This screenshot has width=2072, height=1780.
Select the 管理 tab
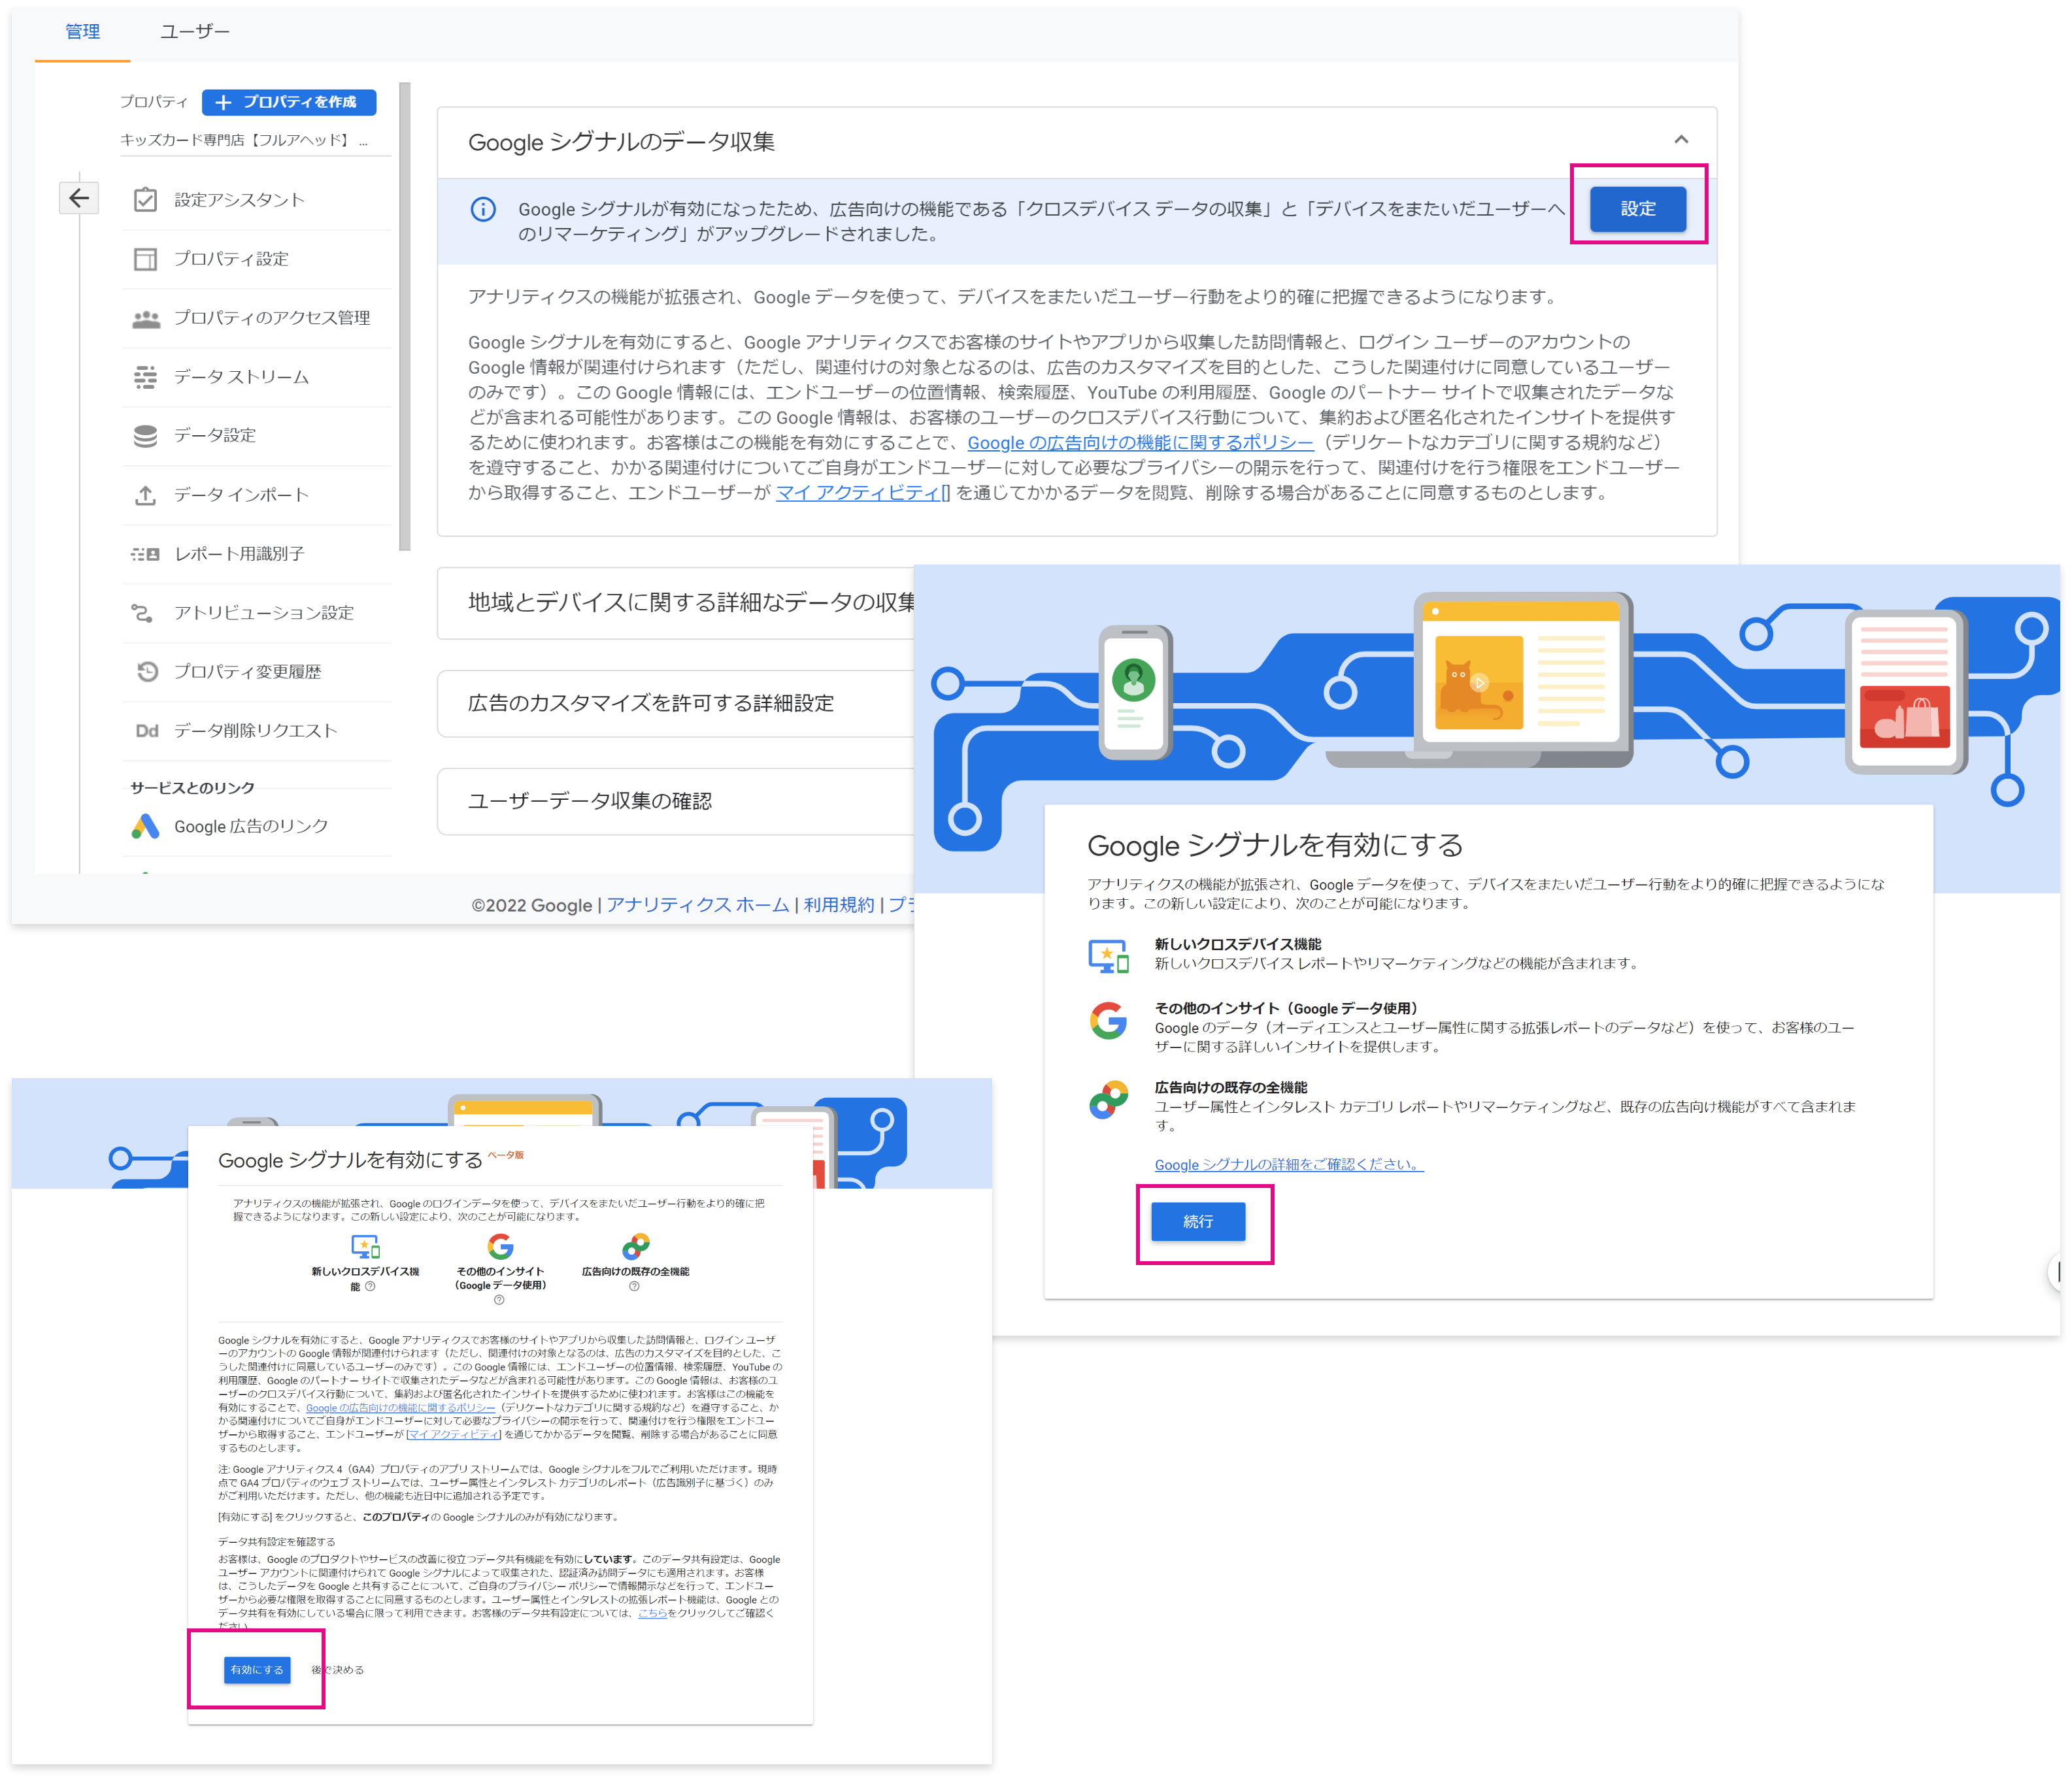(x=82, y=32)
